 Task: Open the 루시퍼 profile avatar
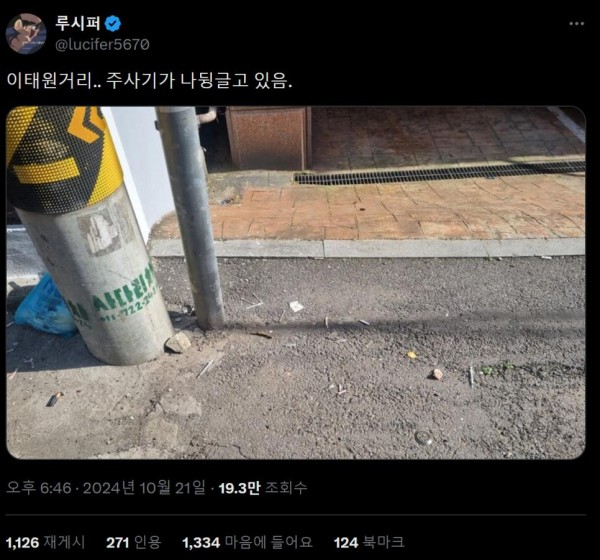pos(26,34)
